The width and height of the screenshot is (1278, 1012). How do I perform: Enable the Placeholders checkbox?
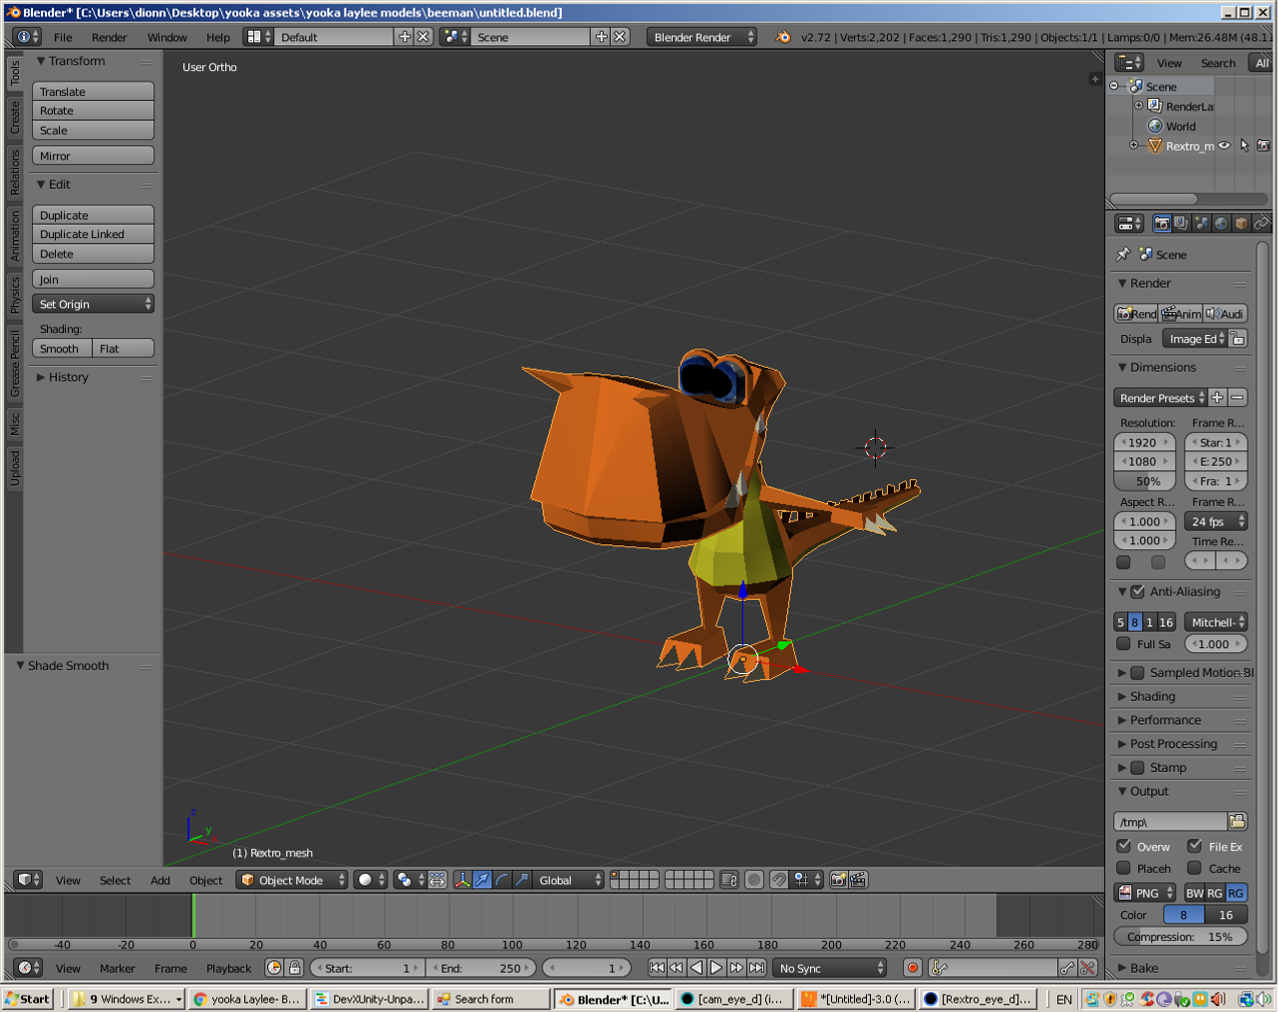coord(1123,868)
